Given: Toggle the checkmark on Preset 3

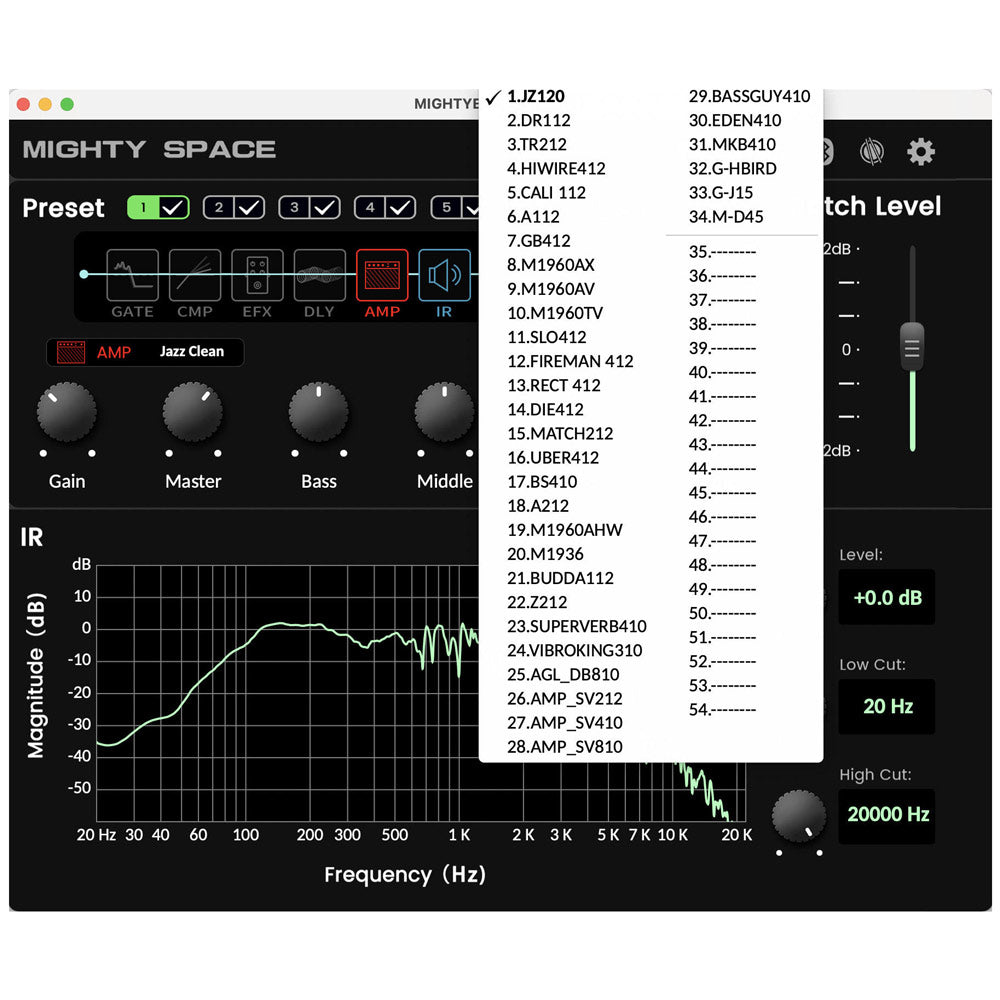Looking at the screenshot, I should coord(325,208).
